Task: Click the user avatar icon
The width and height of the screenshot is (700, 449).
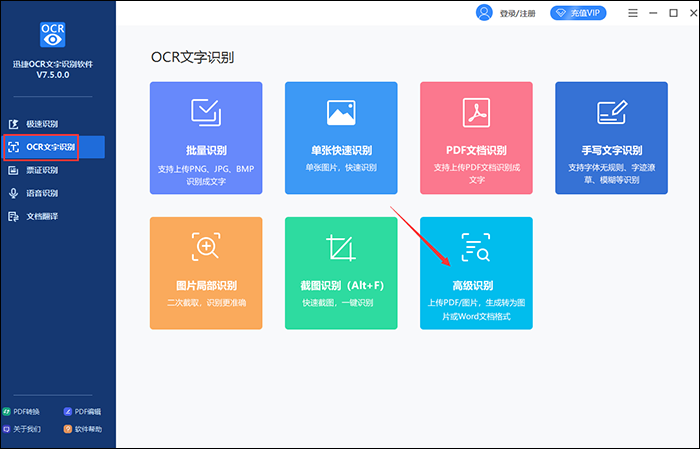Action: tap(484, 13)
